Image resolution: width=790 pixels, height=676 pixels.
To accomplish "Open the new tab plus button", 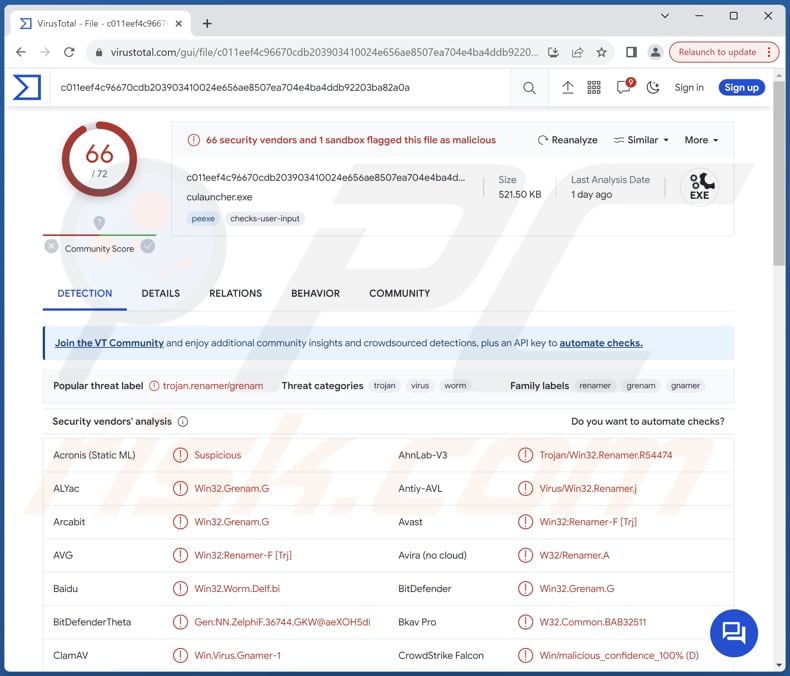I will point(207,23).
